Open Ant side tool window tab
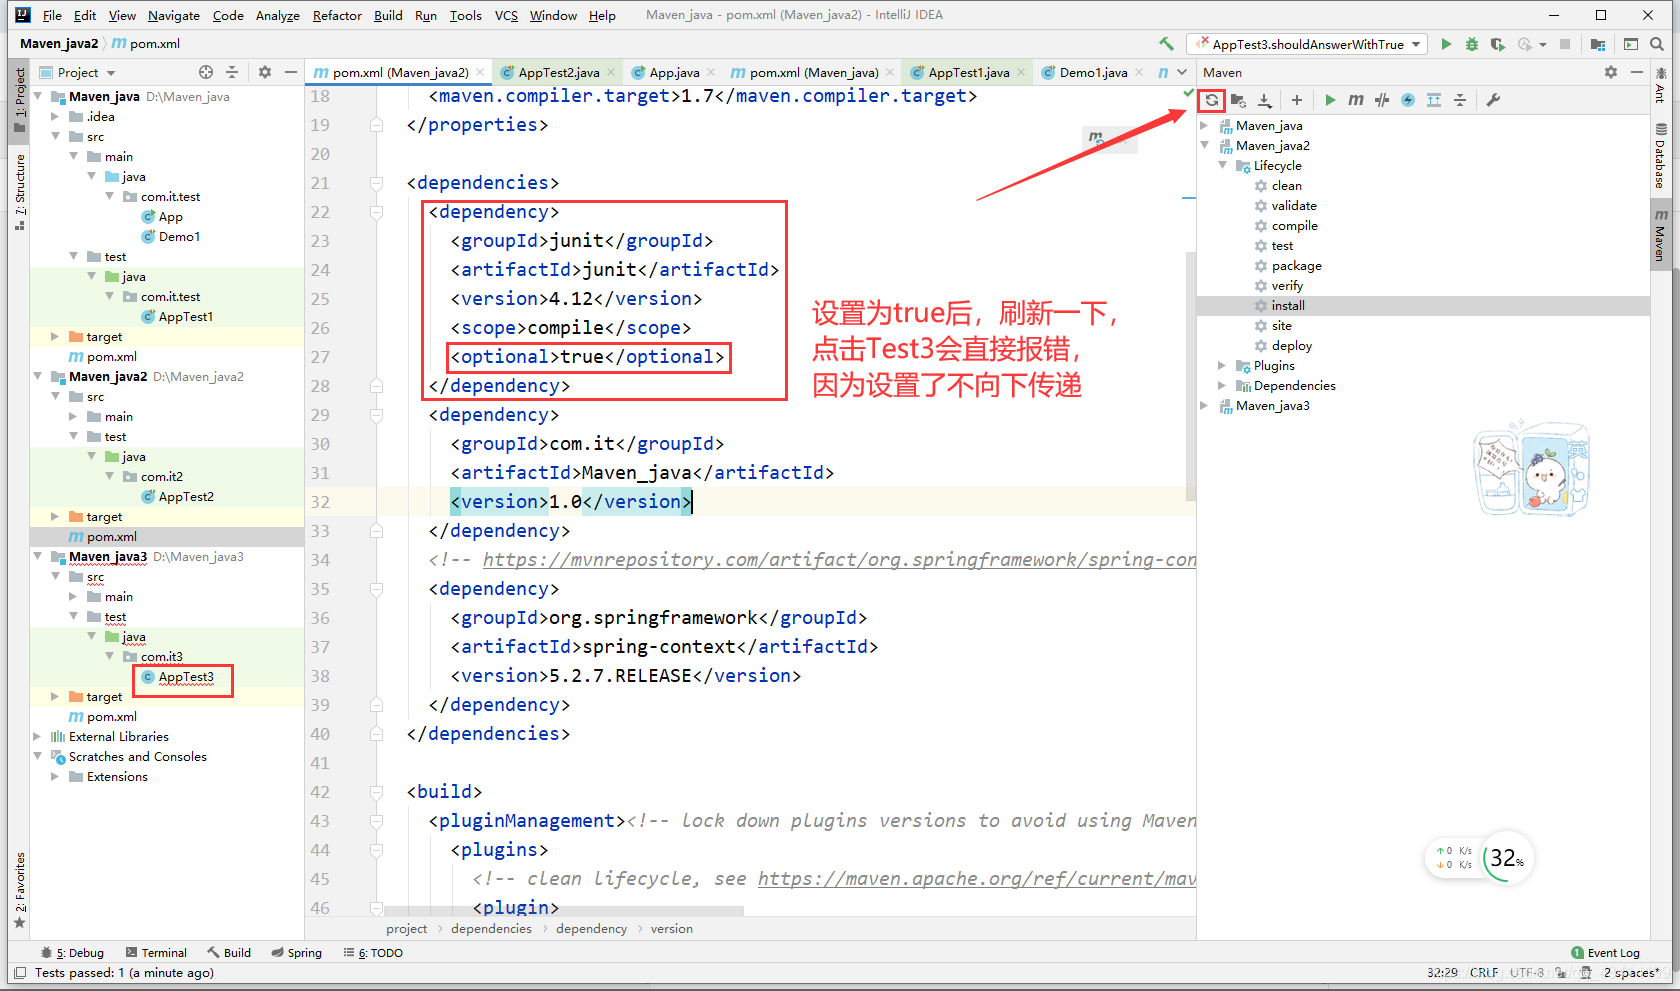1680x991 pixels. click(x=1661, y=86)
